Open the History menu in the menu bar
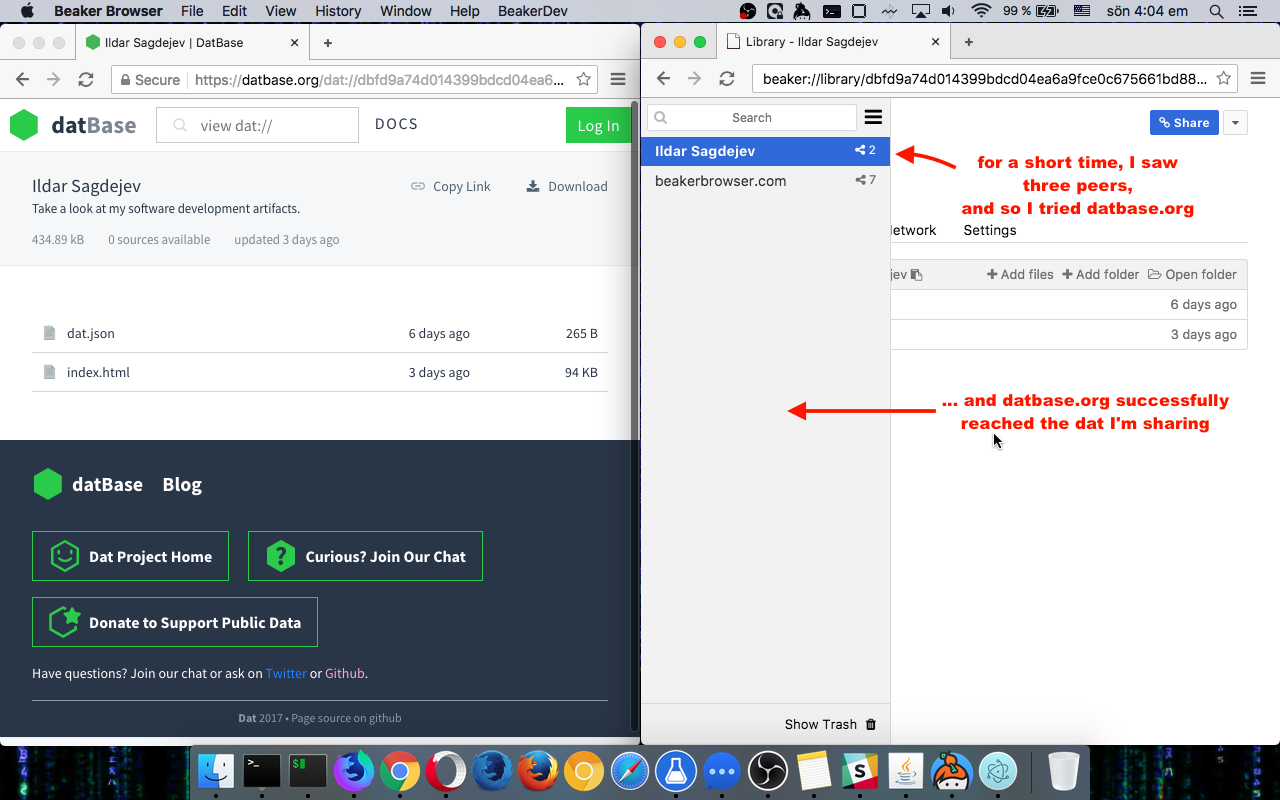This screenshot has width=1280, height=800. click(x=337, y=11)
